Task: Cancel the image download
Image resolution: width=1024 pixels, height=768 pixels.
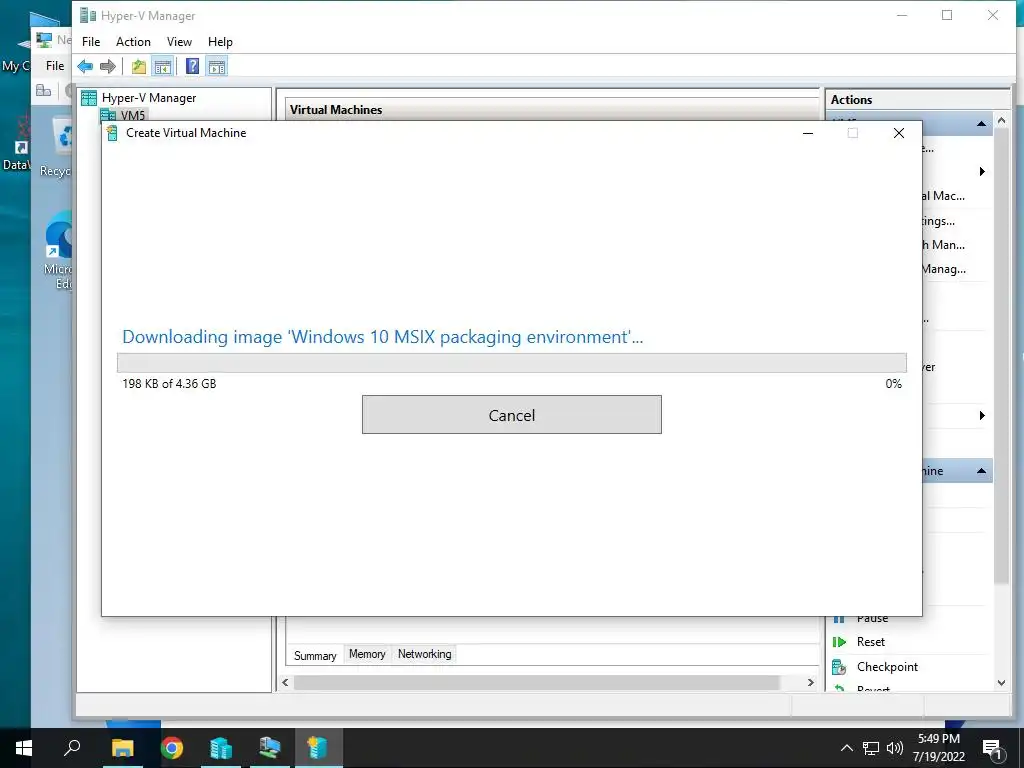Action: 511,414
